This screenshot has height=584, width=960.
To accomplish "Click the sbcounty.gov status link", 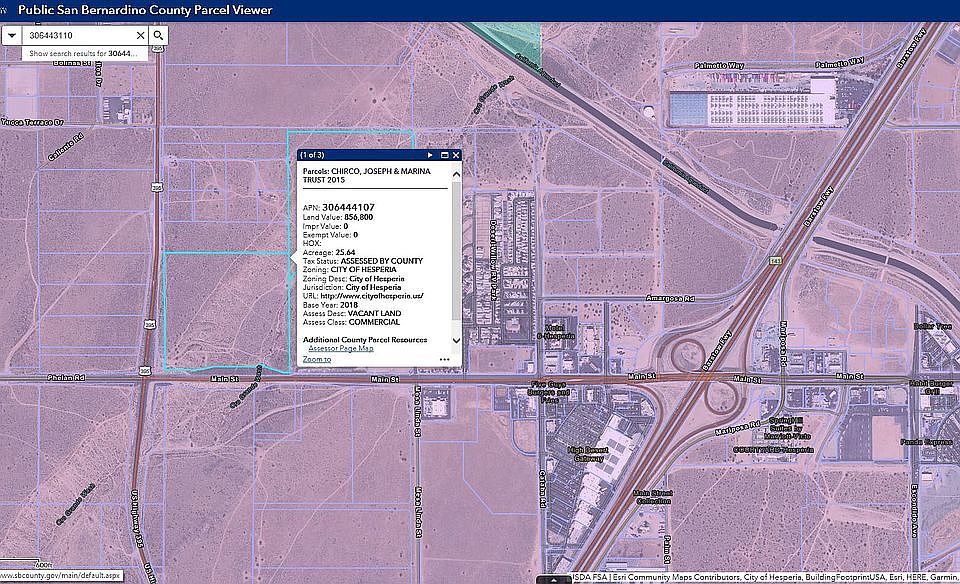I will point(61,575).
